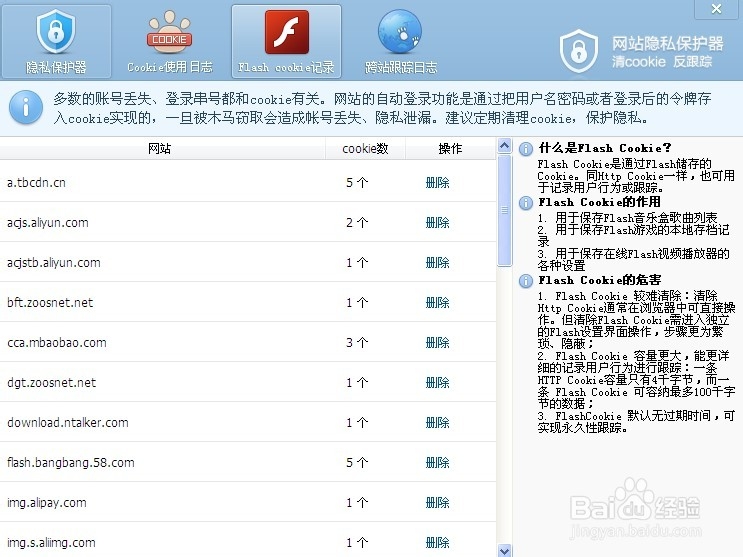Screen dimensions: 743x557
Task: Delete cookies for acjs.aliyun.com
Action: (437, 222)
